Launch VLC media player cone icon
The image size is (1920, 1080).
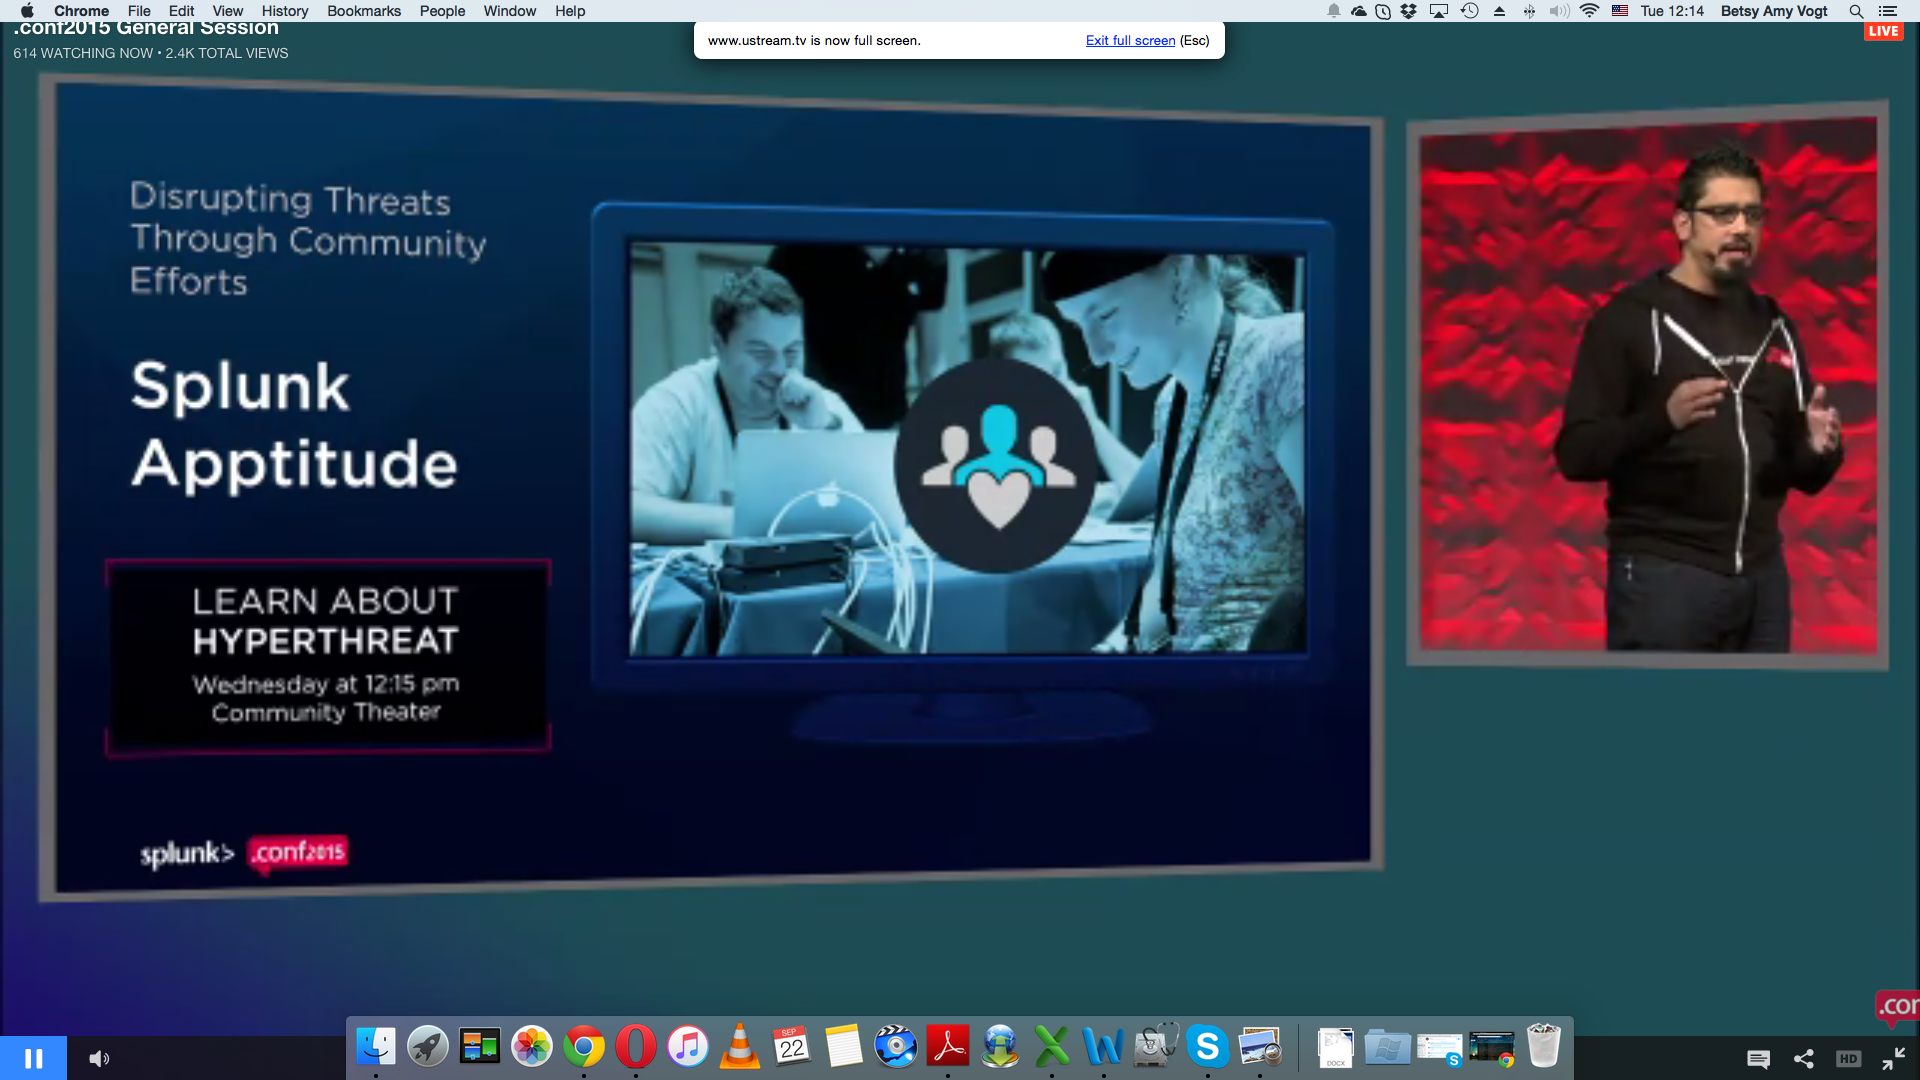(x=740, y=1047)
